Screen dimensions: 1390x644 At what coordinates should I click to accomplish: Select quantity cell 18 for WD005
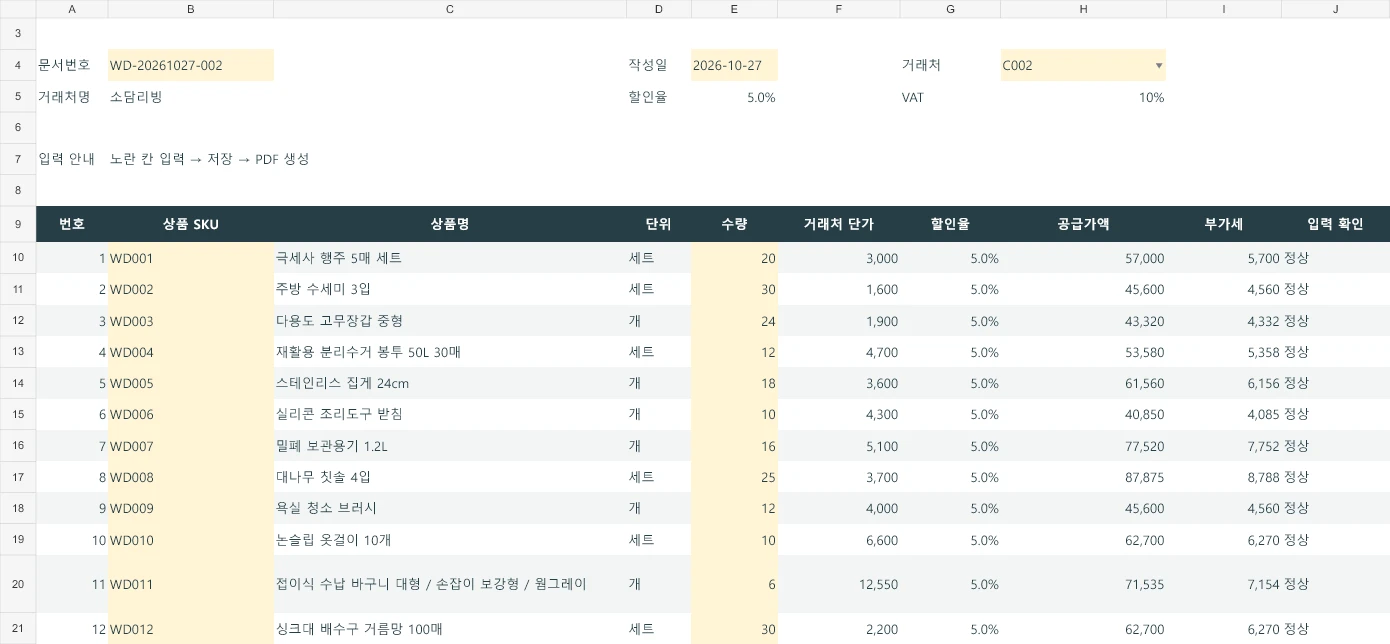(734, 383)
